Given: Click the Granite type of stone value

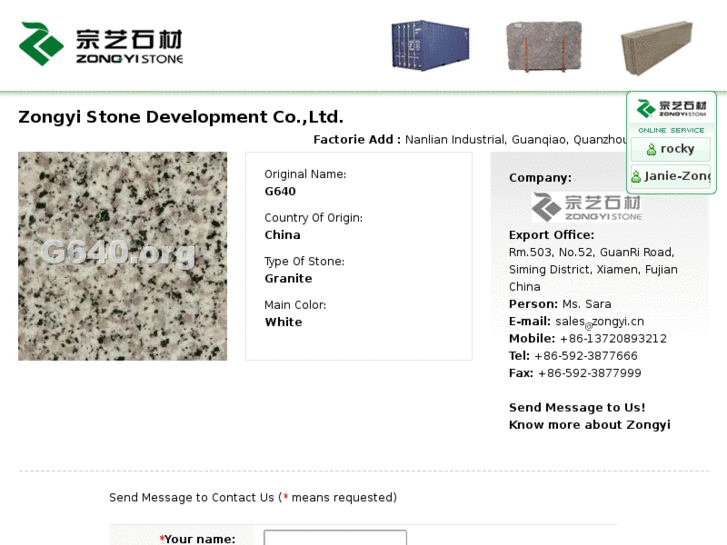Looking at the screenshot, I should [288, 278].
